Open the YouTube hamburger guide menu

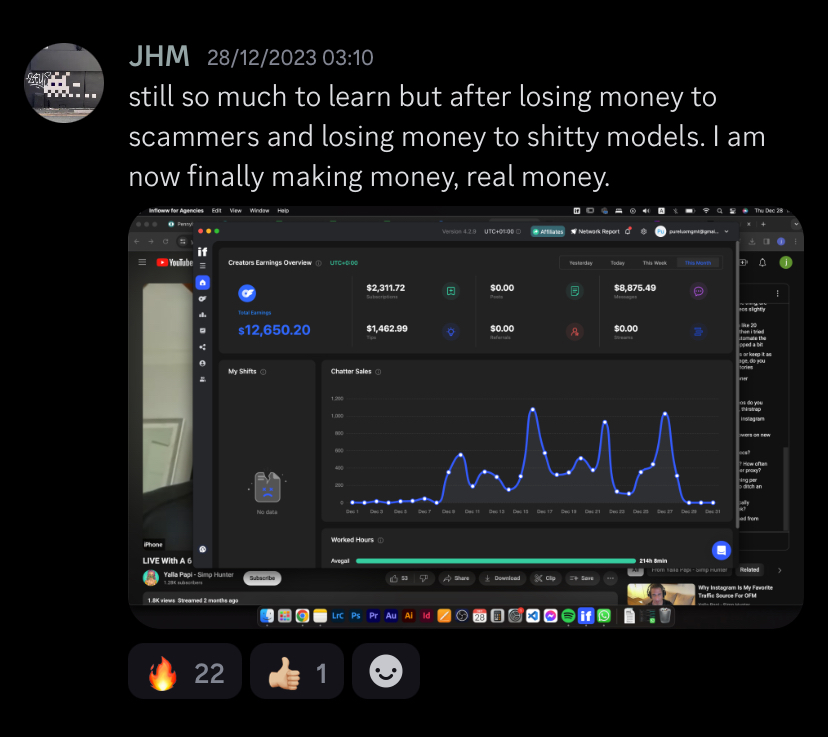point(142,262)
